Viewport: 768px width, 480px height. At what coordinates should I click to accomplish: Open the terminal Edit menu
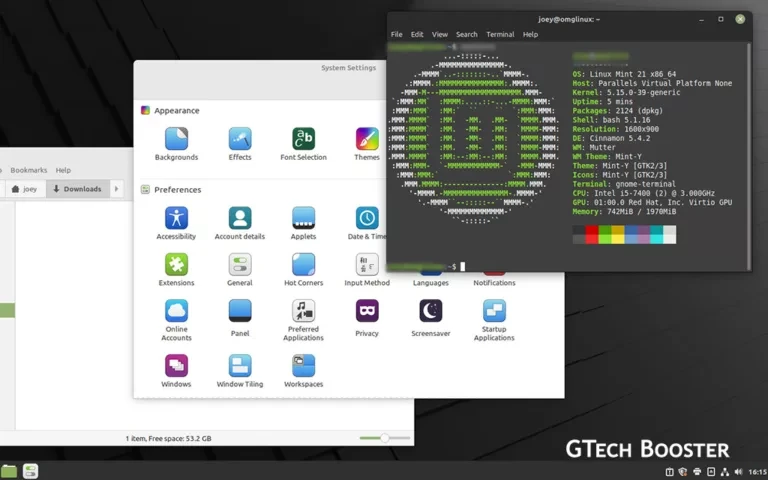(x=417, y=34)
